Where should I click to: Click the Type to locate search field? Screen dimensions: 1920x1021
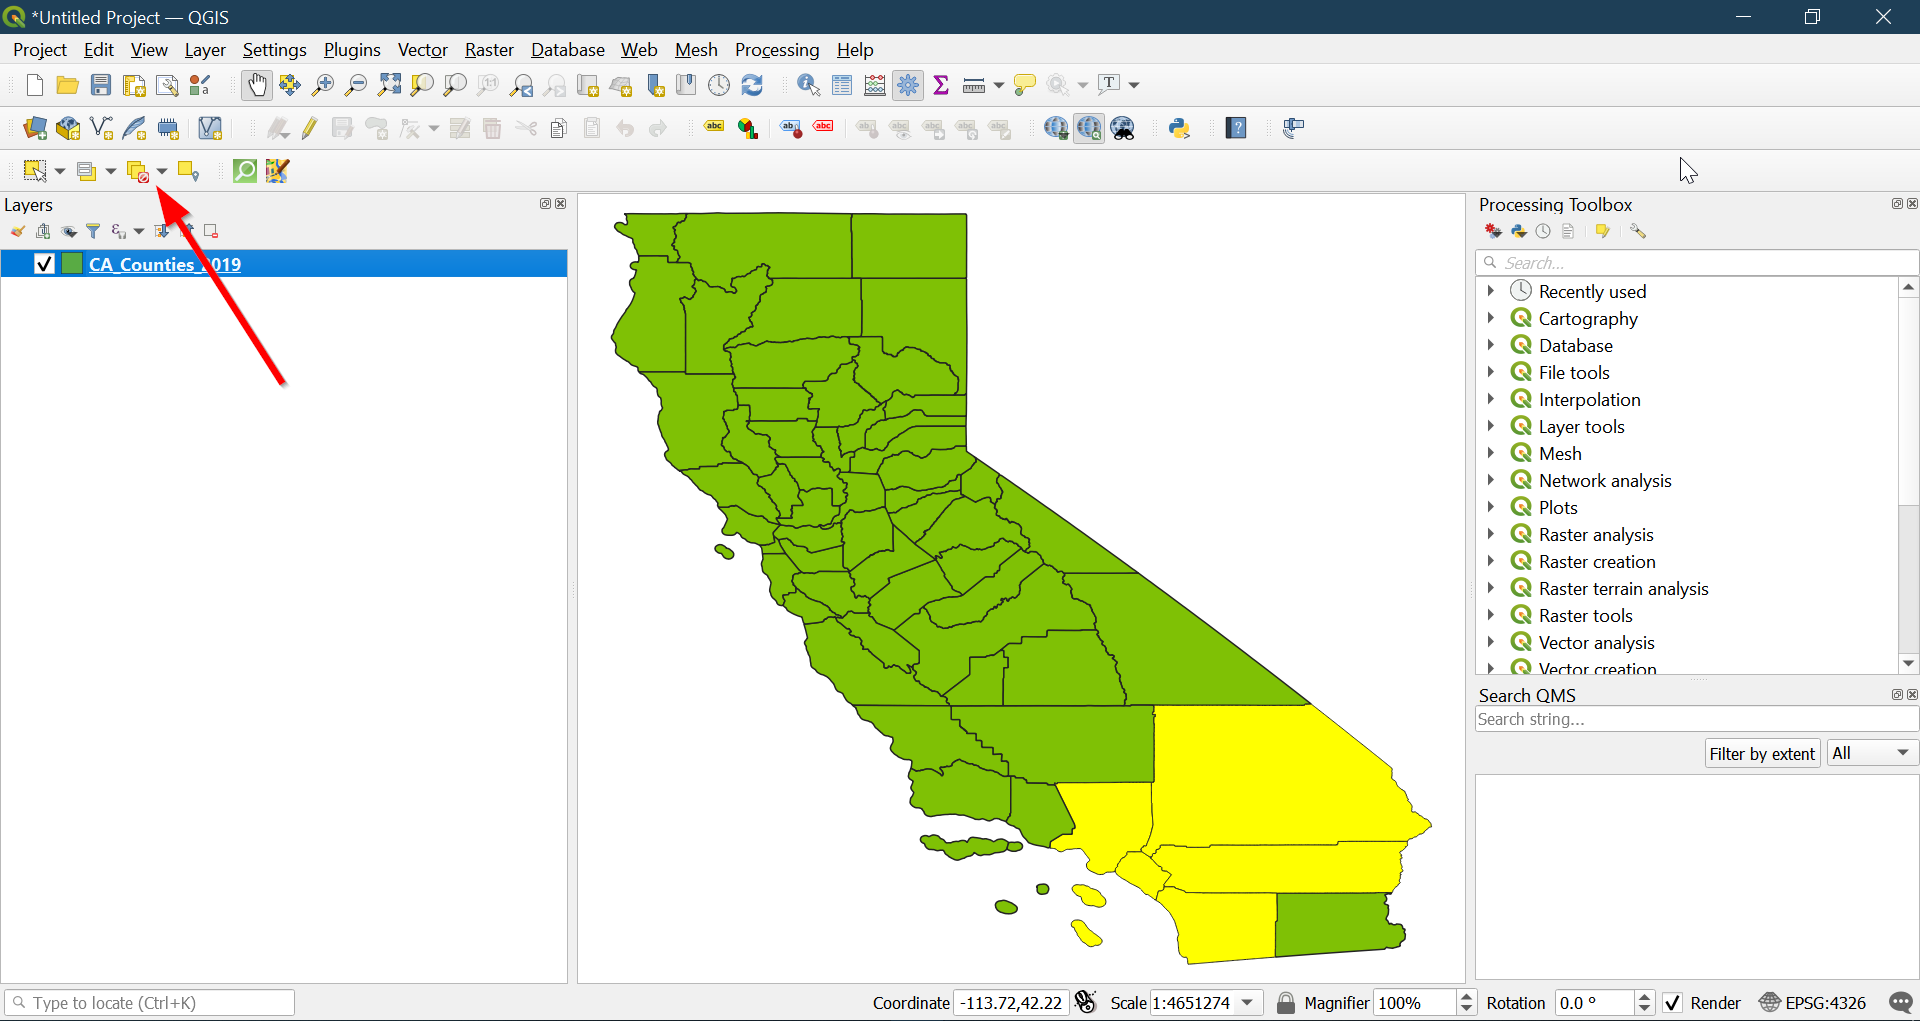click(150, 1003)
